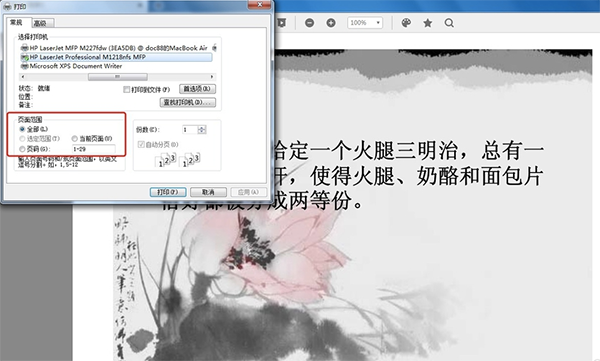Click the 查找打印机 button
600x361 pixels.
(188, 102)
